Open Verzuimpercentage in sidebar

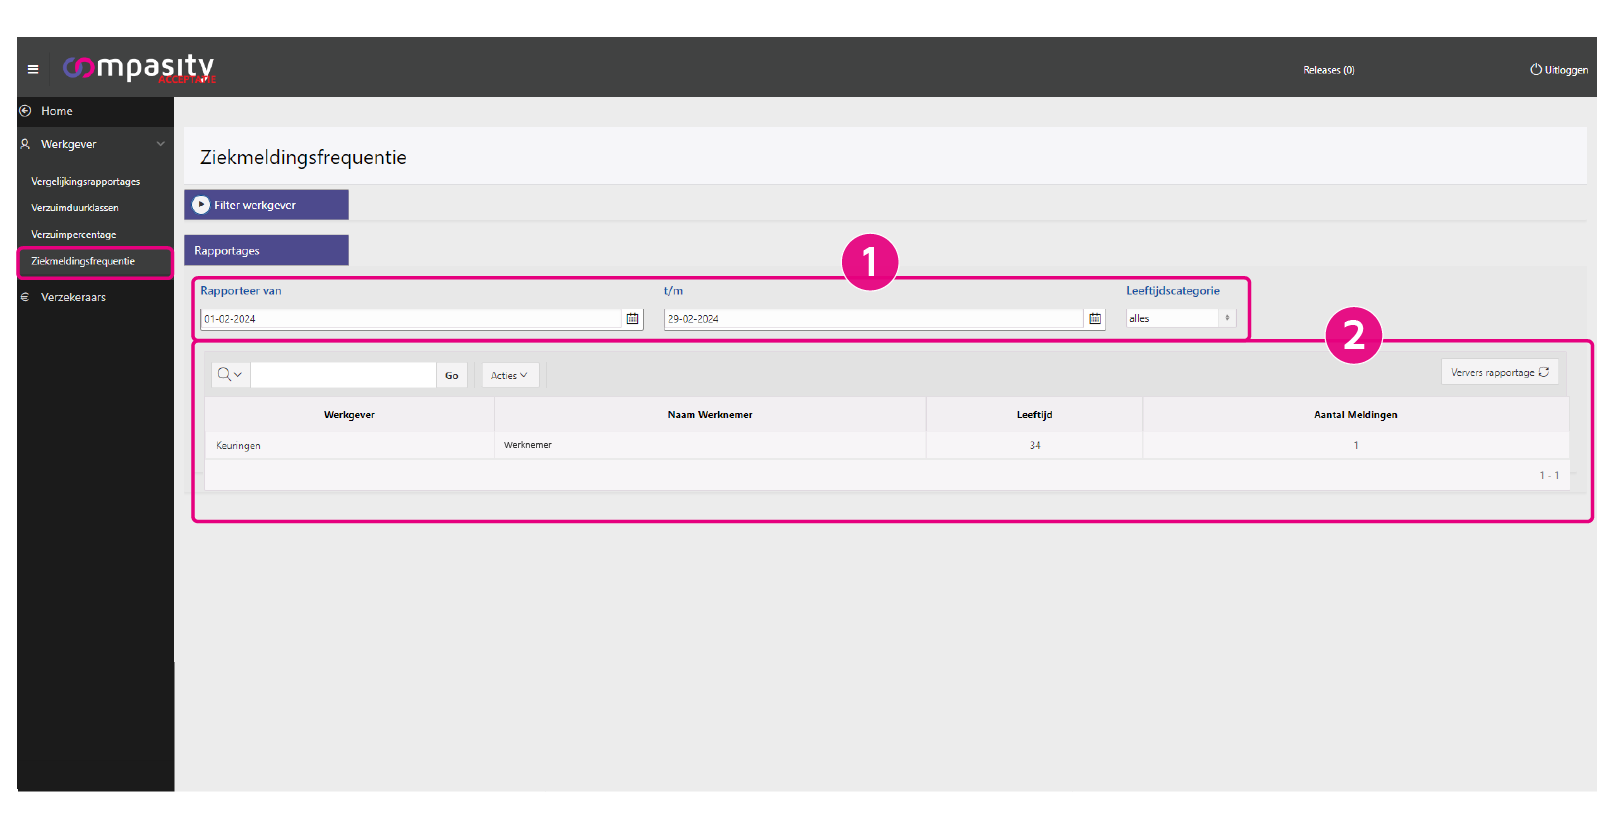(74, 235)
